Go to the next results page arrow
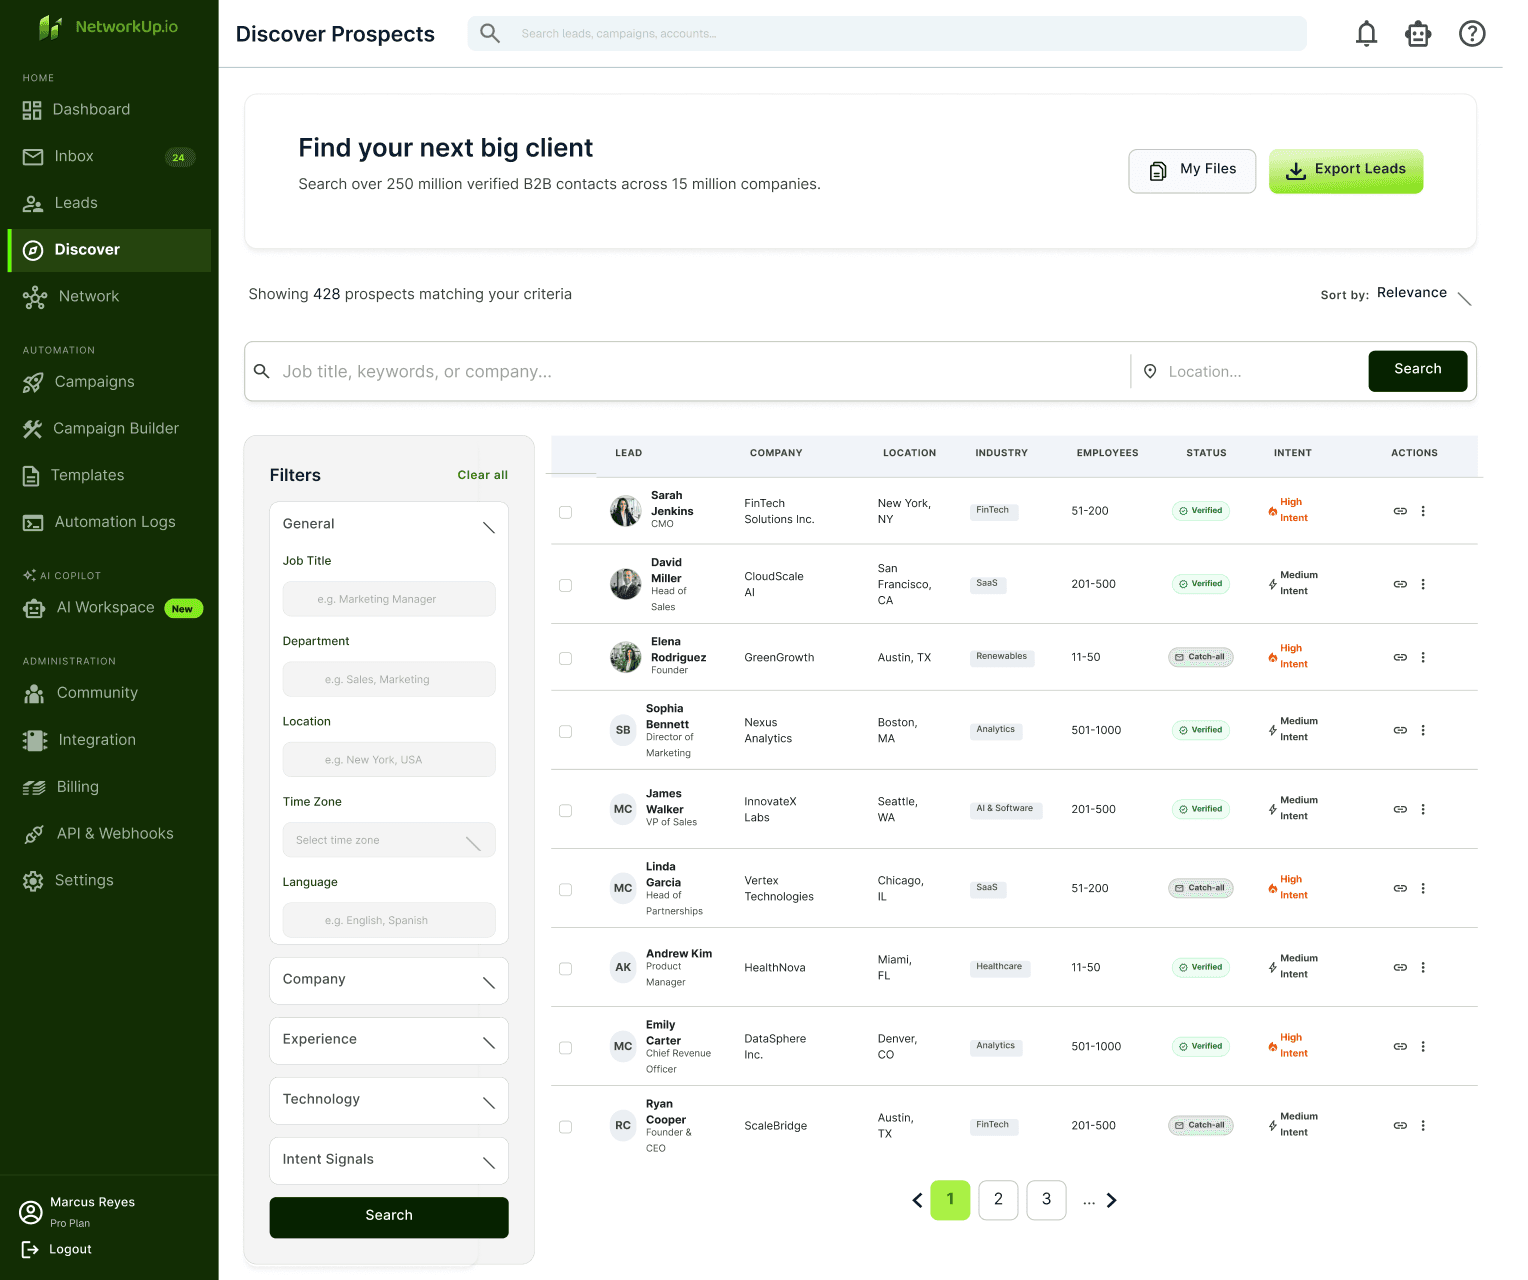1528x1280 pixels. pos(1111,1200)
